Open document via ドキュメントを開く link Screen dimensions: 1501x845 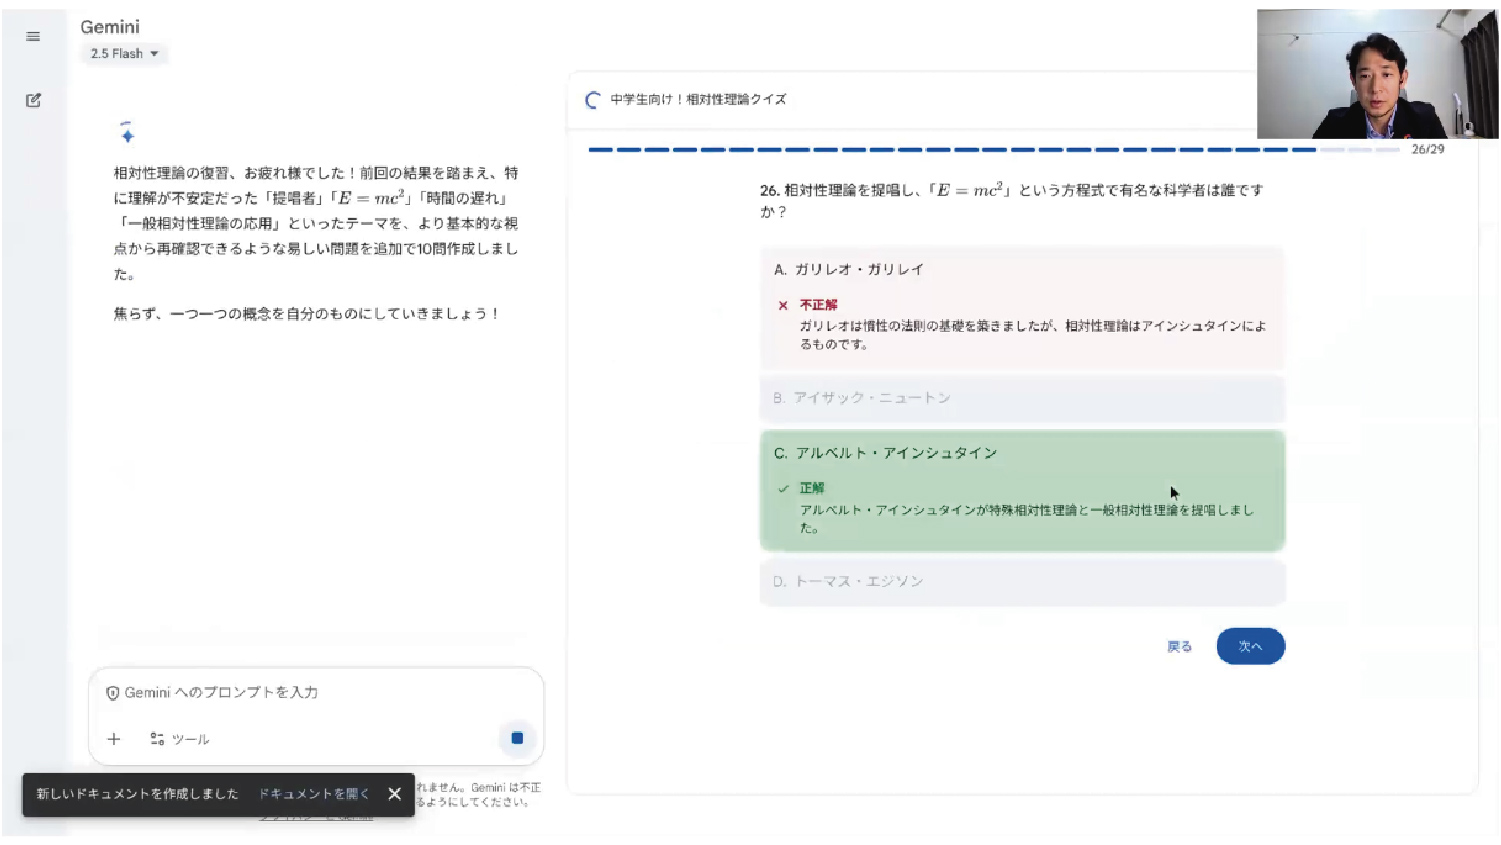click(314, 794)
